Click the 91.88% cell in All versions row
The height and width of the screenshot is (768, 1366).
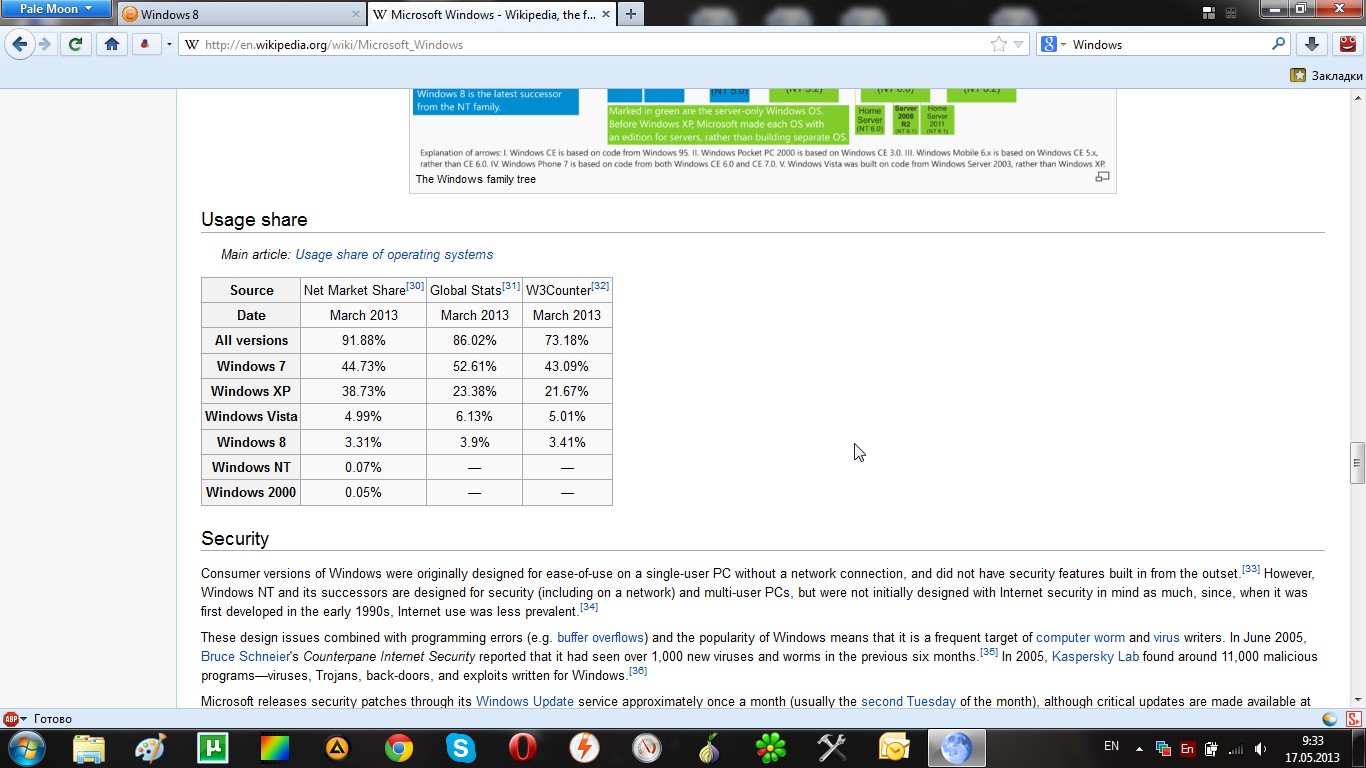(363, 341)
